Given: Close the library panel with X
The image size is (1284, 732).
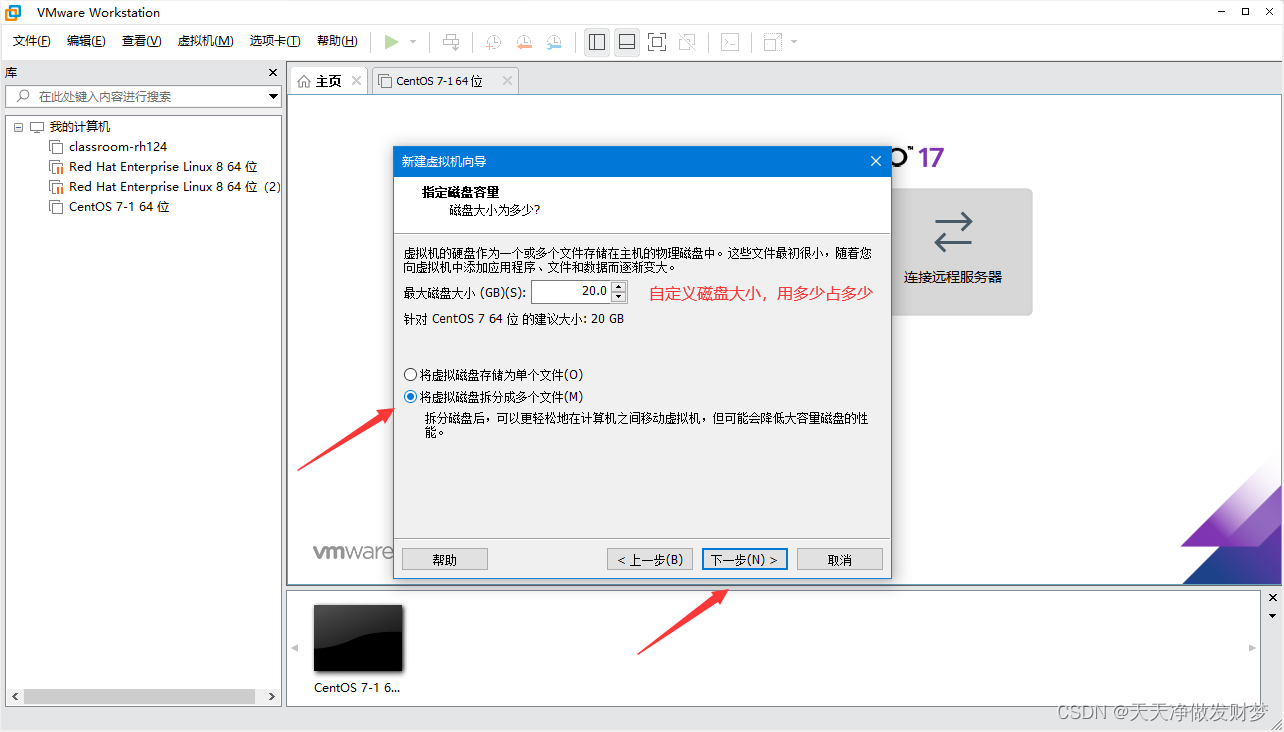Looking at the screenshot, I should pos(273,73).
